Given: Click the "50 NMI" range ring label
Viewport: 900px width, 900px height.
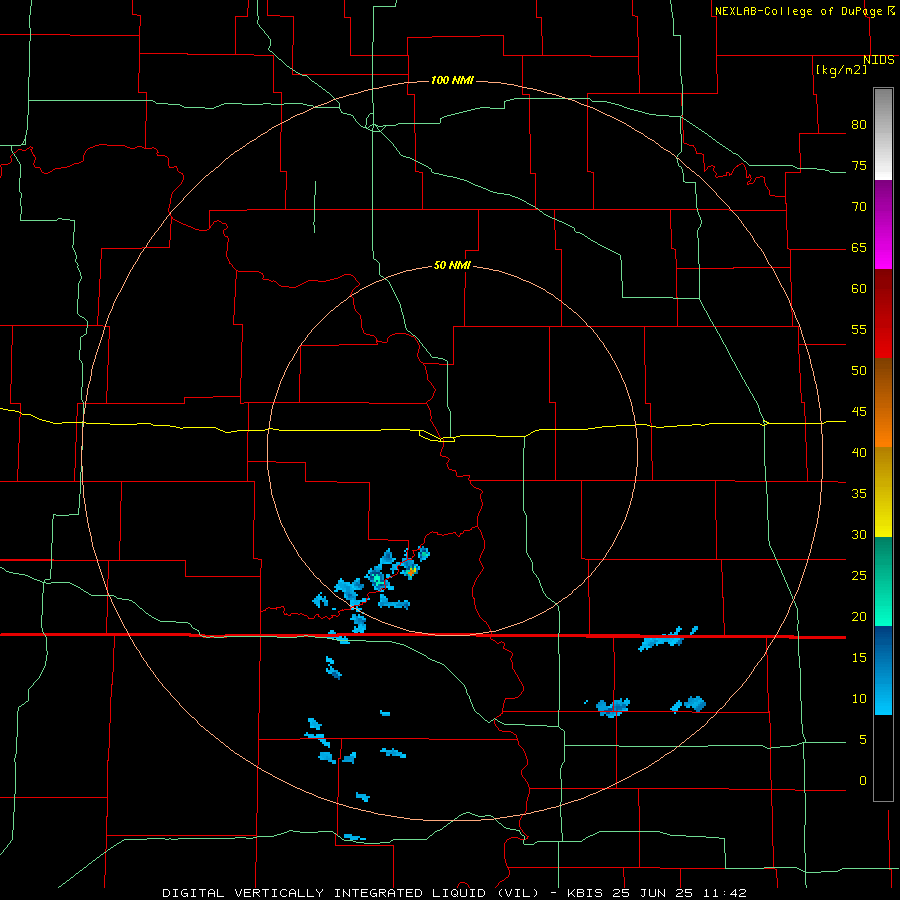Looking at the screenshot, I should pos(452,265).
